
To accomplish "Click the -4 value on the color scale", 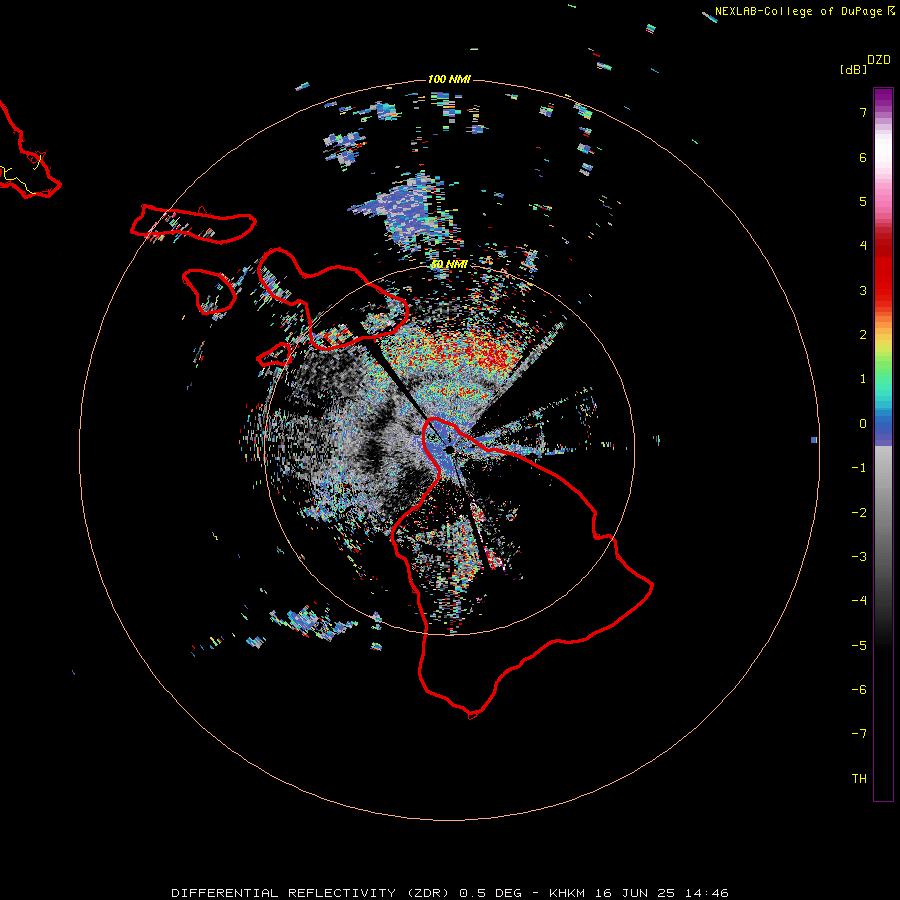I will tap(859, 601).
